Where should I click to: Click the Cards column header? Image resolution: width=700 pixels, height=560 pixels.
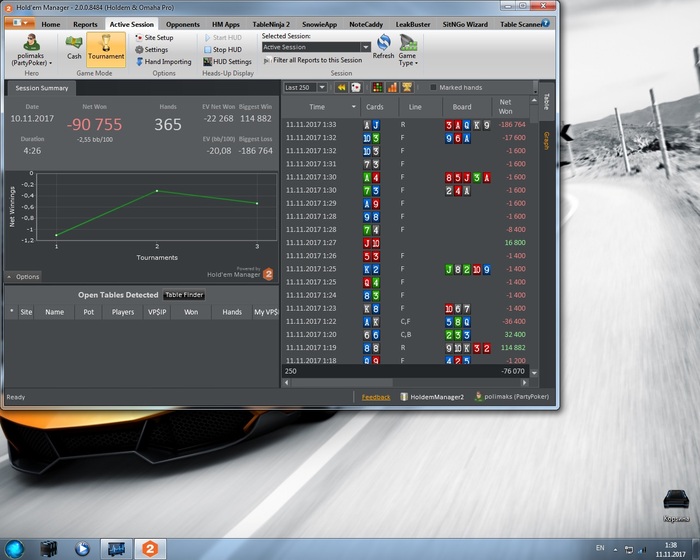(375, 107)
